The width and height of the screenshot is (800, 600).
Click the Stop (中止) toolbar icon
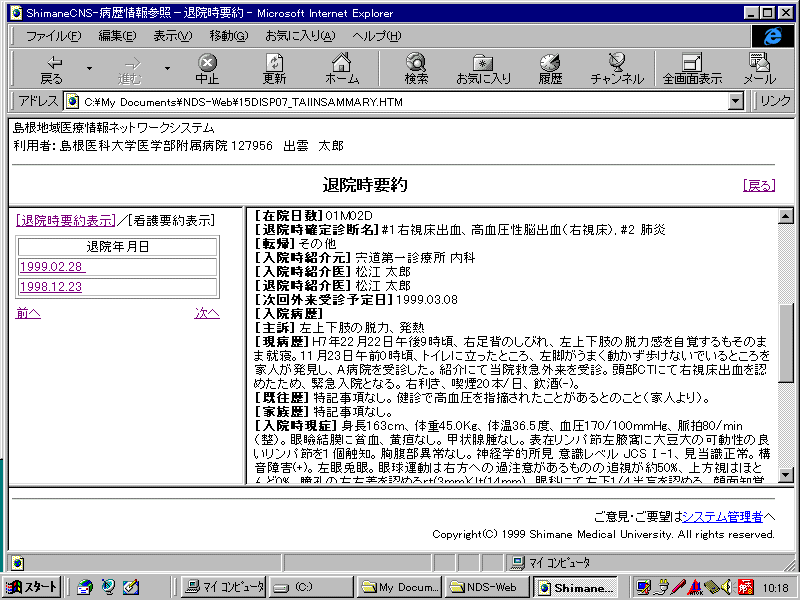pyautogui.click(x=207, y=68)
